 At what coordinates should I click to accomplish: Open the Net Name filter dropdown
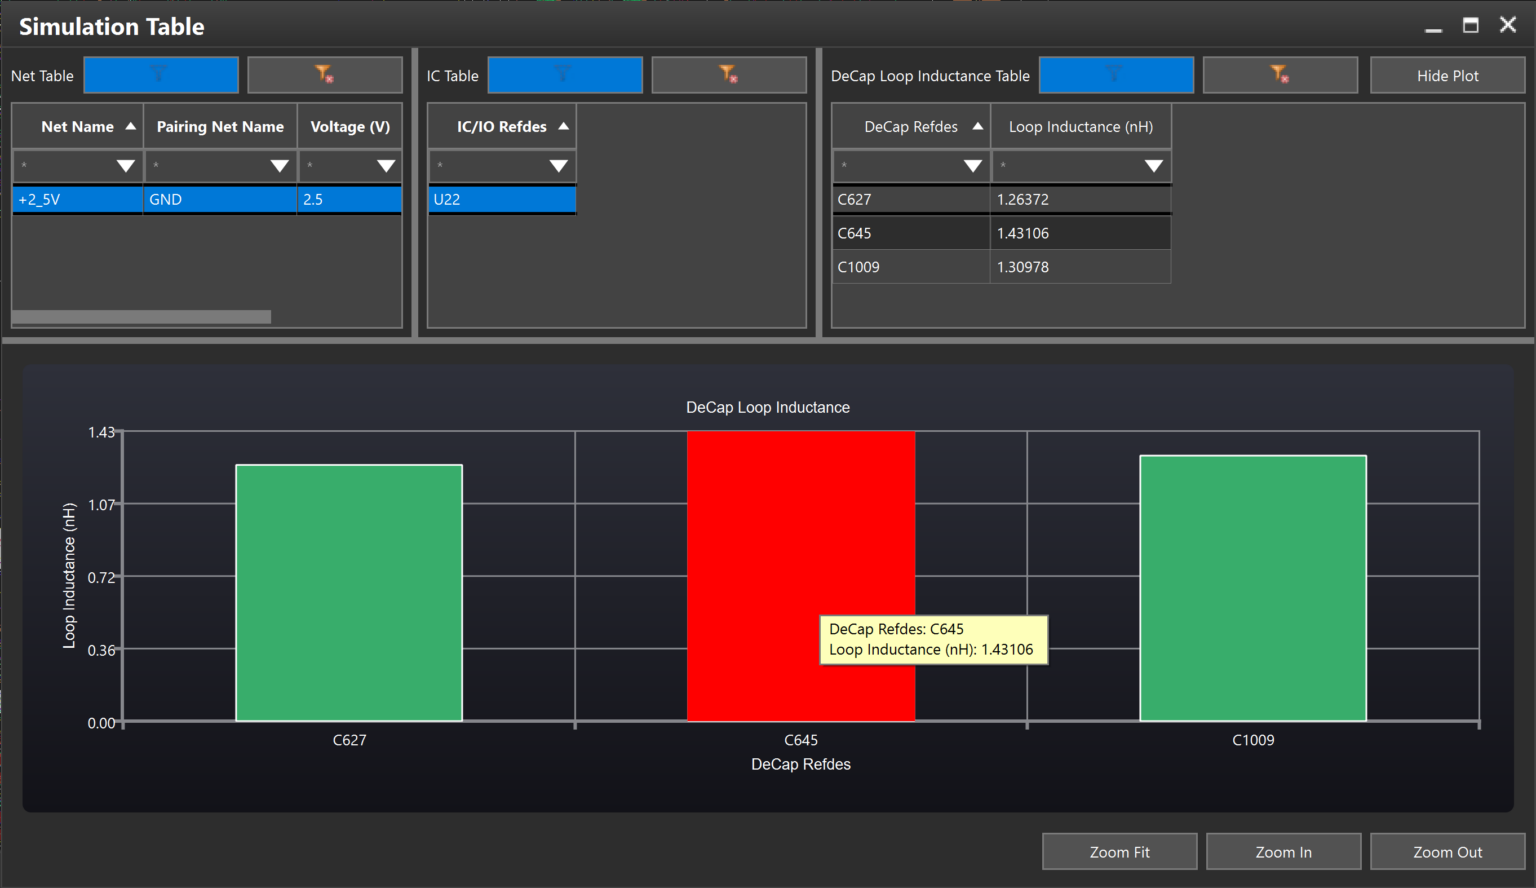[x=126, y=166]
